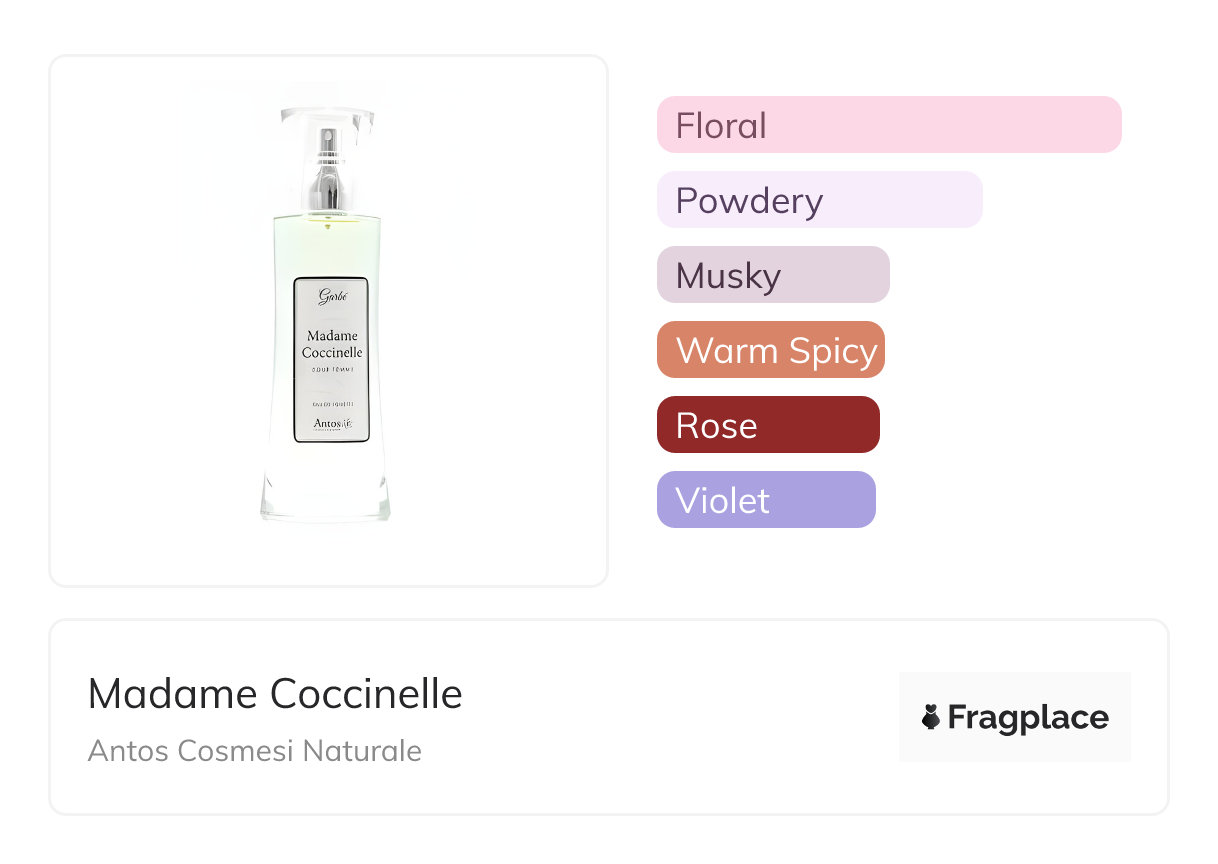Click the Fragplace wordmark text
Viewport: 1218px width, 864px height.
pyautogui.click(x=1028, y=717)
